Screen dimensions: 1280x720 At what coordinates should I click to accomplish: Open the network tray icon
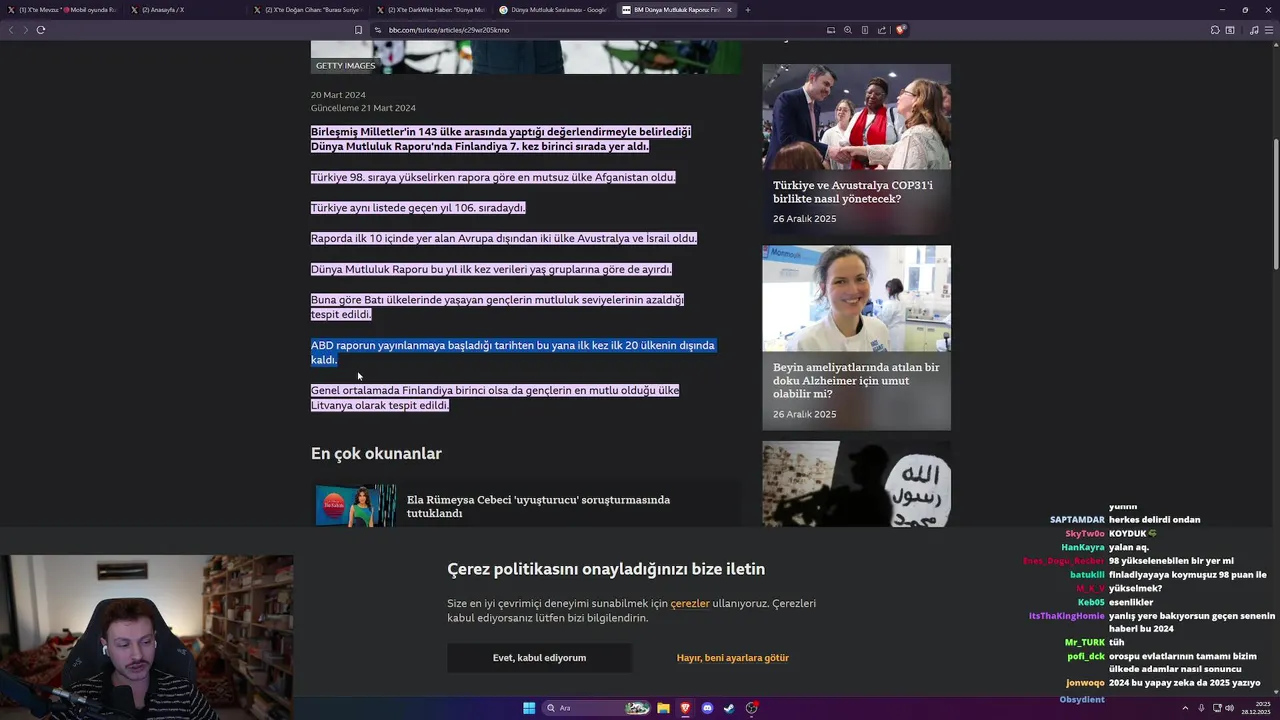[1215, 708]
